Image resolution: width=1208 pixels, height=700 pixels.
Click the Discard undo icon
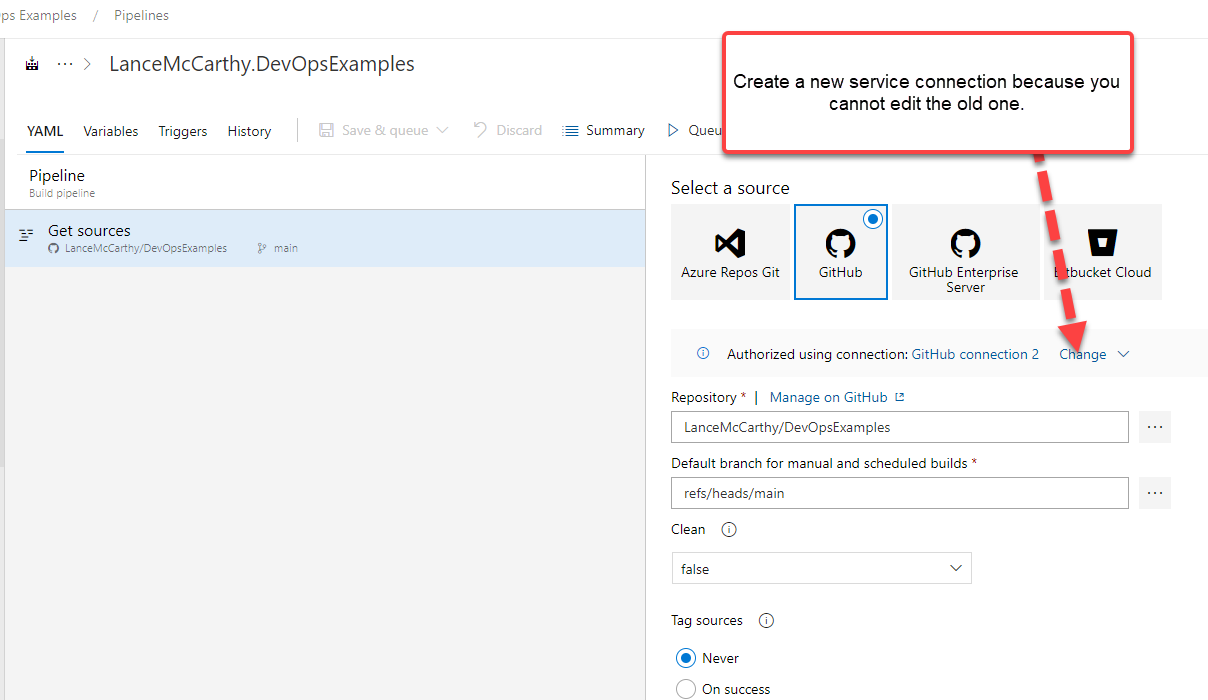pos(480,130)
